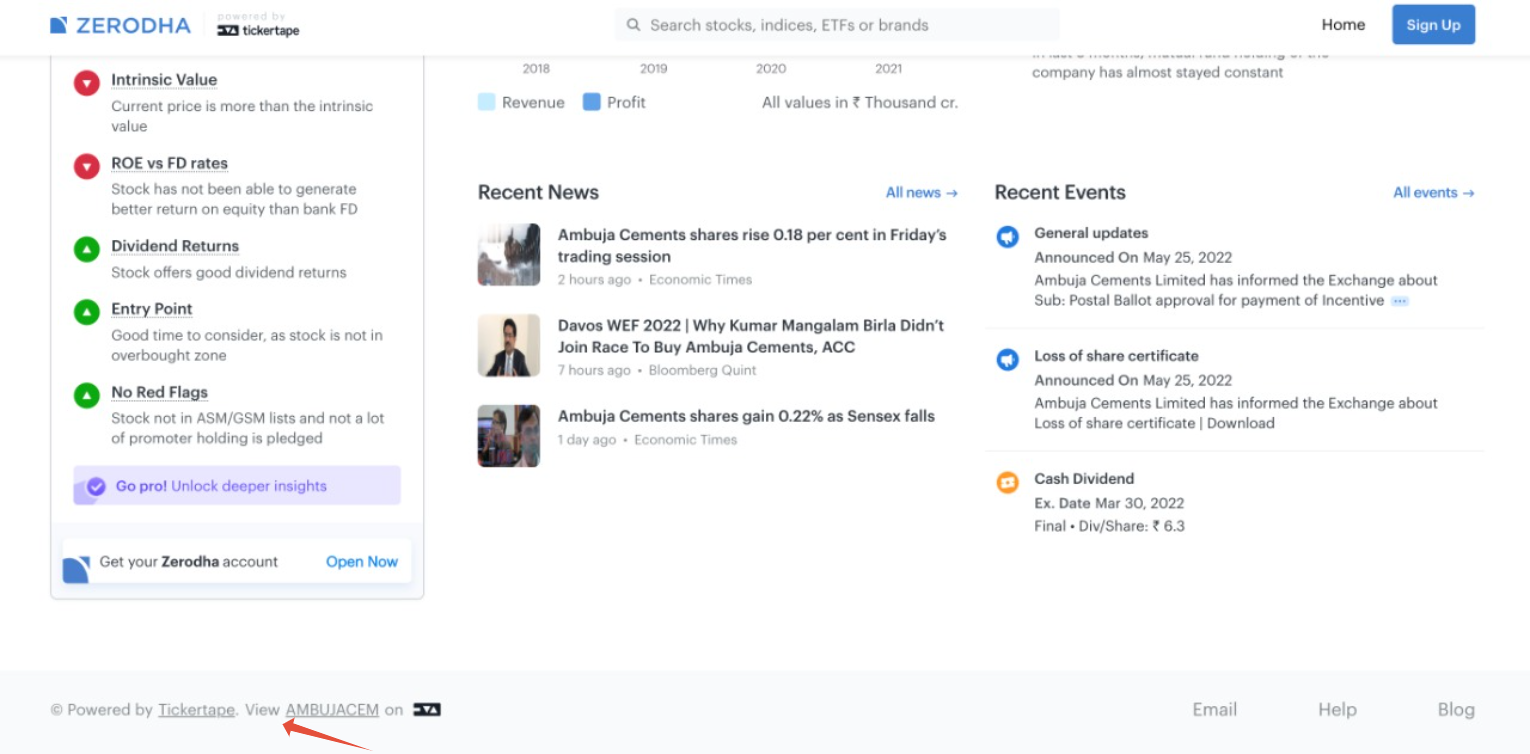Click the General updates megaphone icon
This screenshot has width=1530, height=754.
(1007, 237)
